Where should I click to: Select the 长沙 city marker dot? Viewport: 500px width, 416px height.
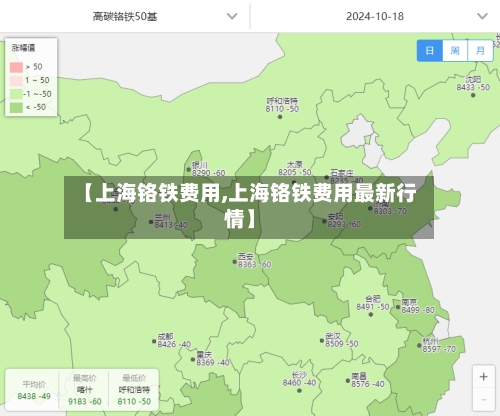pyautogui.click(x=299, y=391)
